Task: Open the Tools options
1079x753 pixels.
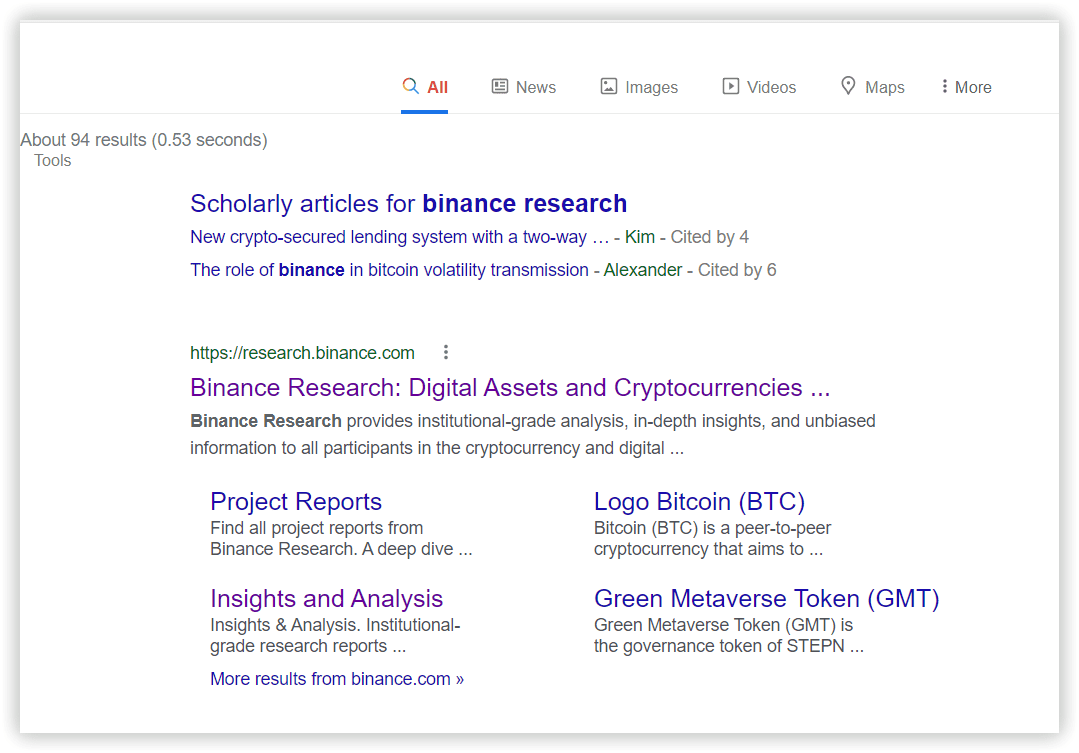Action: (x=53, y=160)
